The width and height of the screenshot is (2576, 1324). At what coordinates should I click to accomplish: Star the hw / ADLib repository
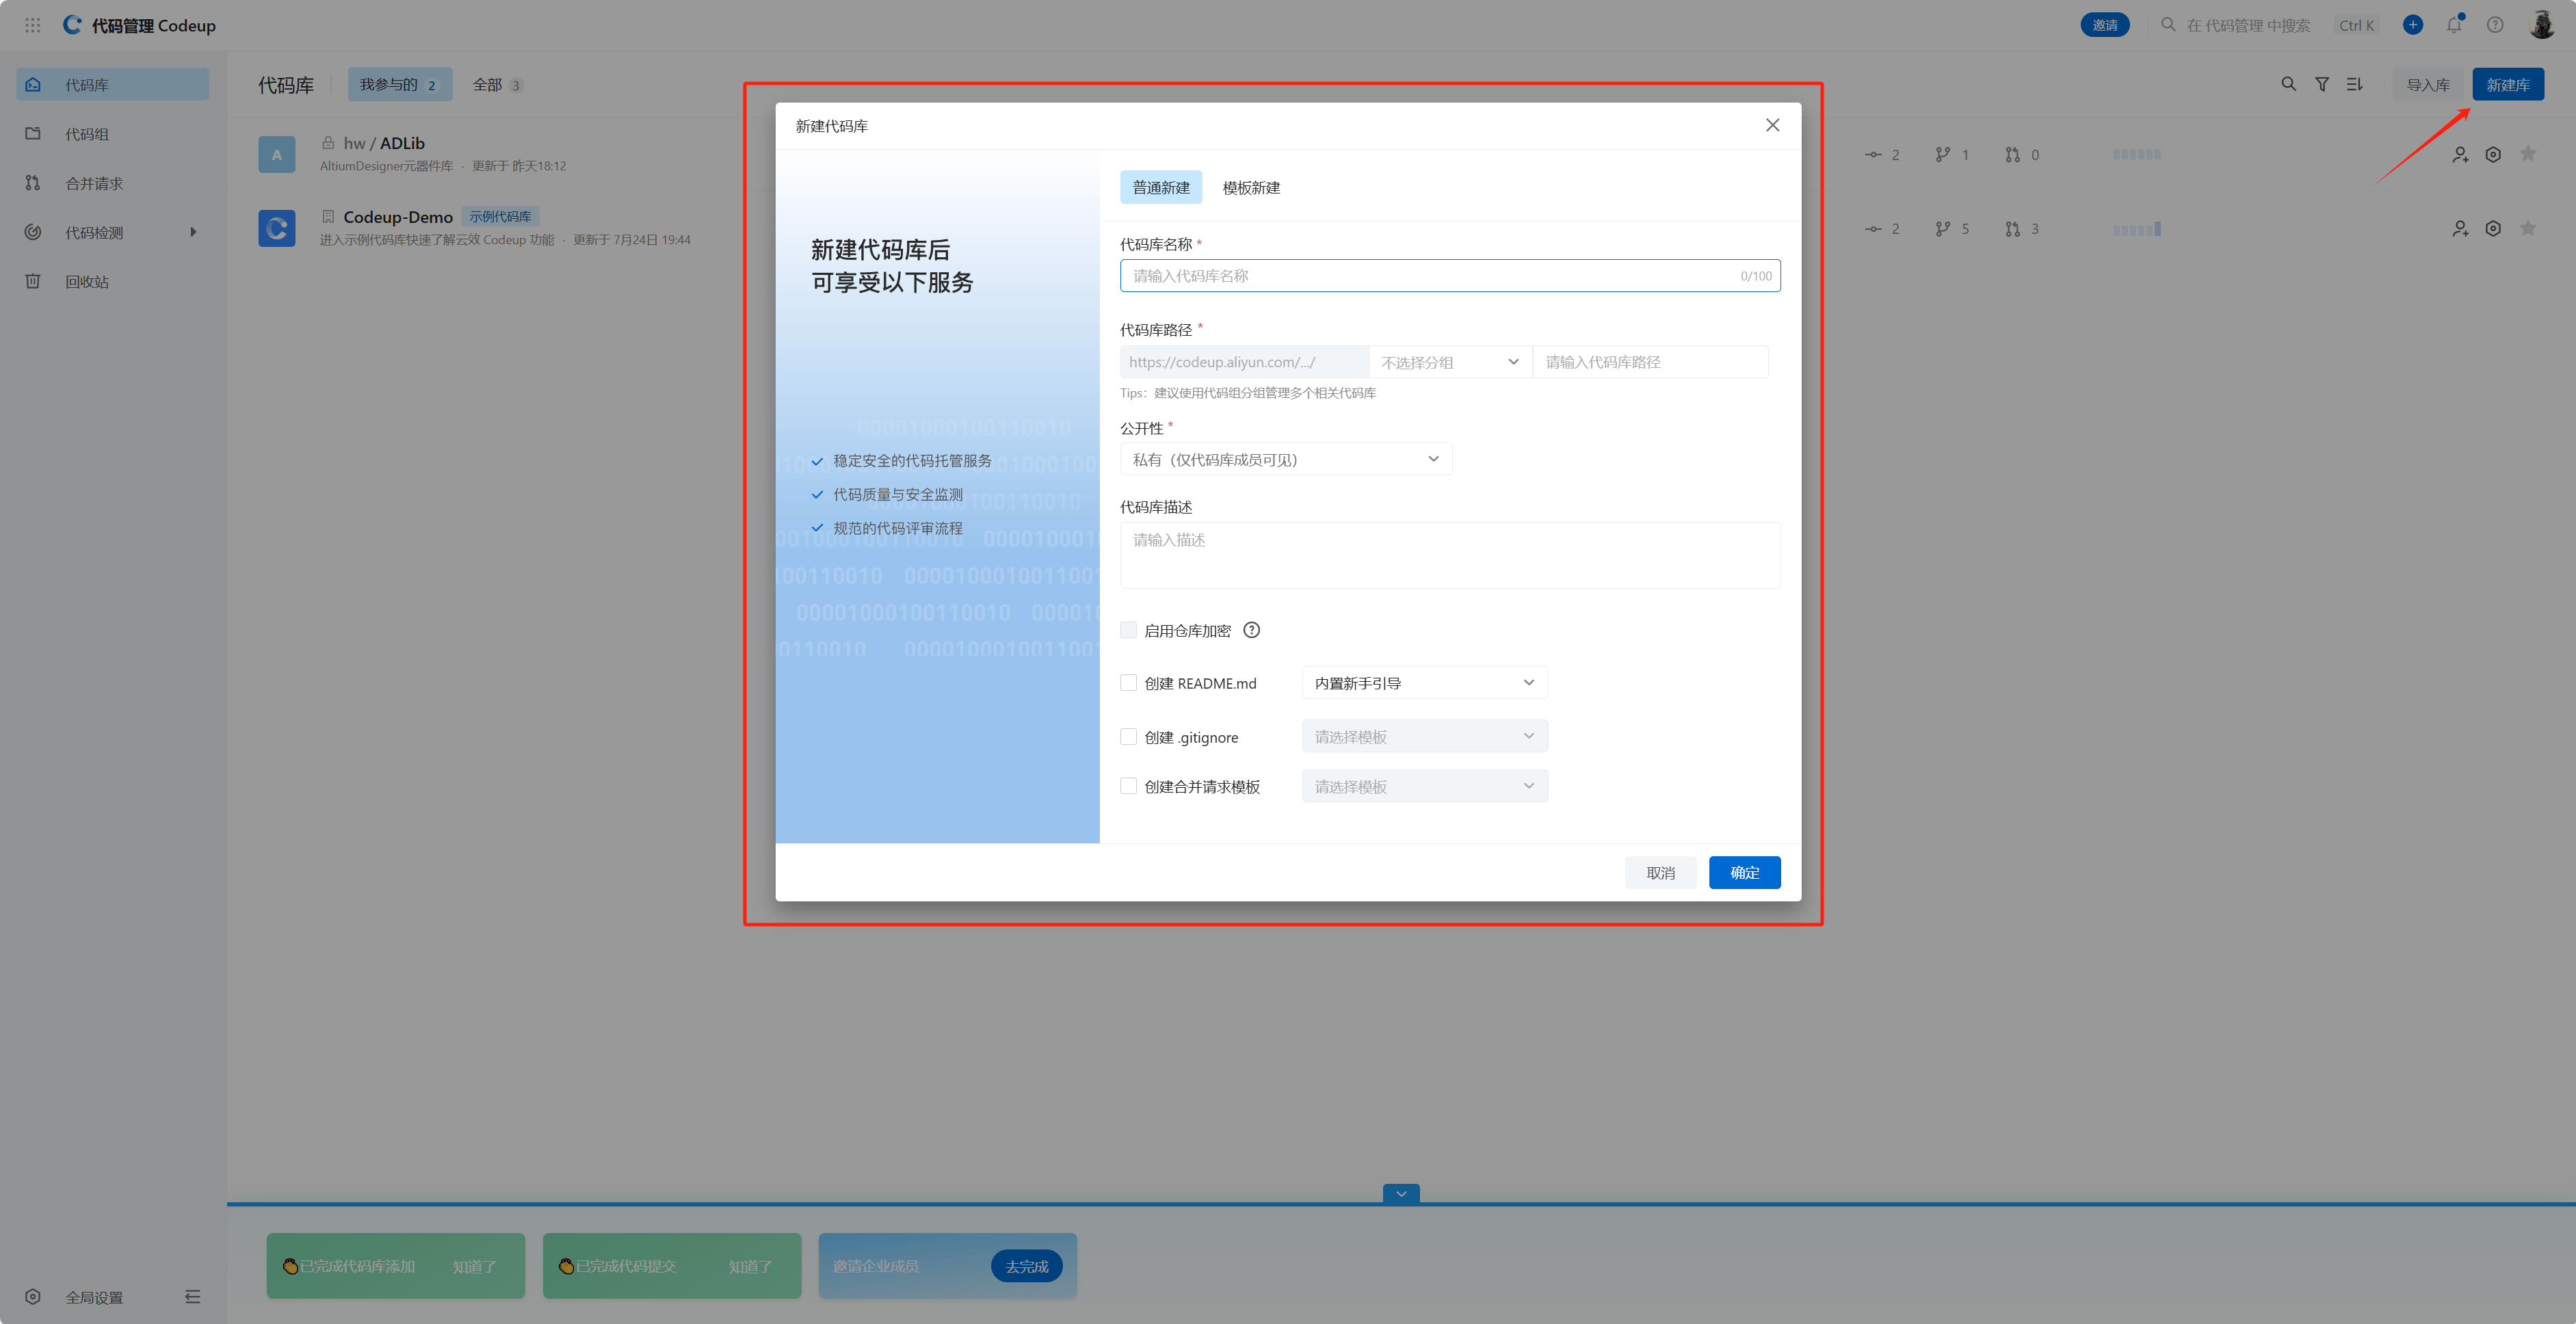[x=2527, y=154]
